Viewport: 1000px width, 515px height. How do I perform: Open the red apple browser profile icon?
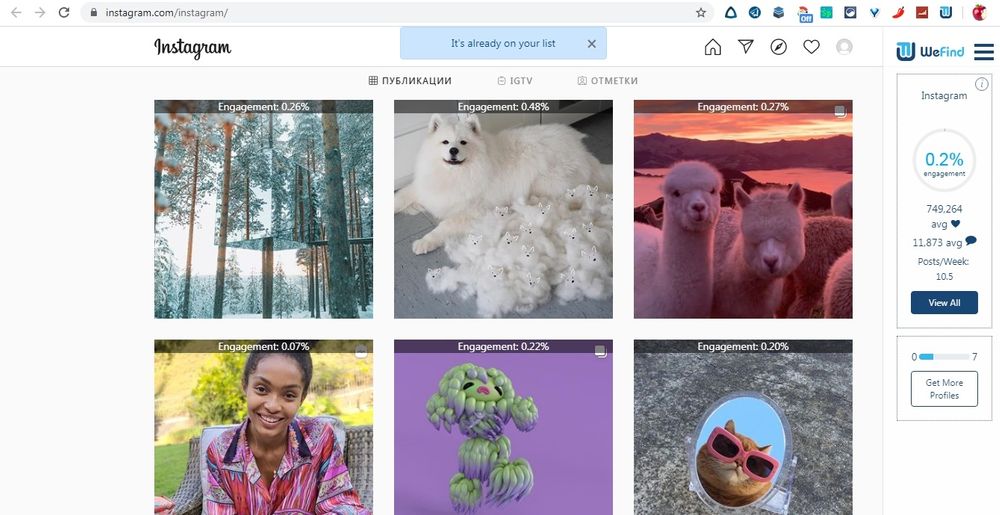980,12
